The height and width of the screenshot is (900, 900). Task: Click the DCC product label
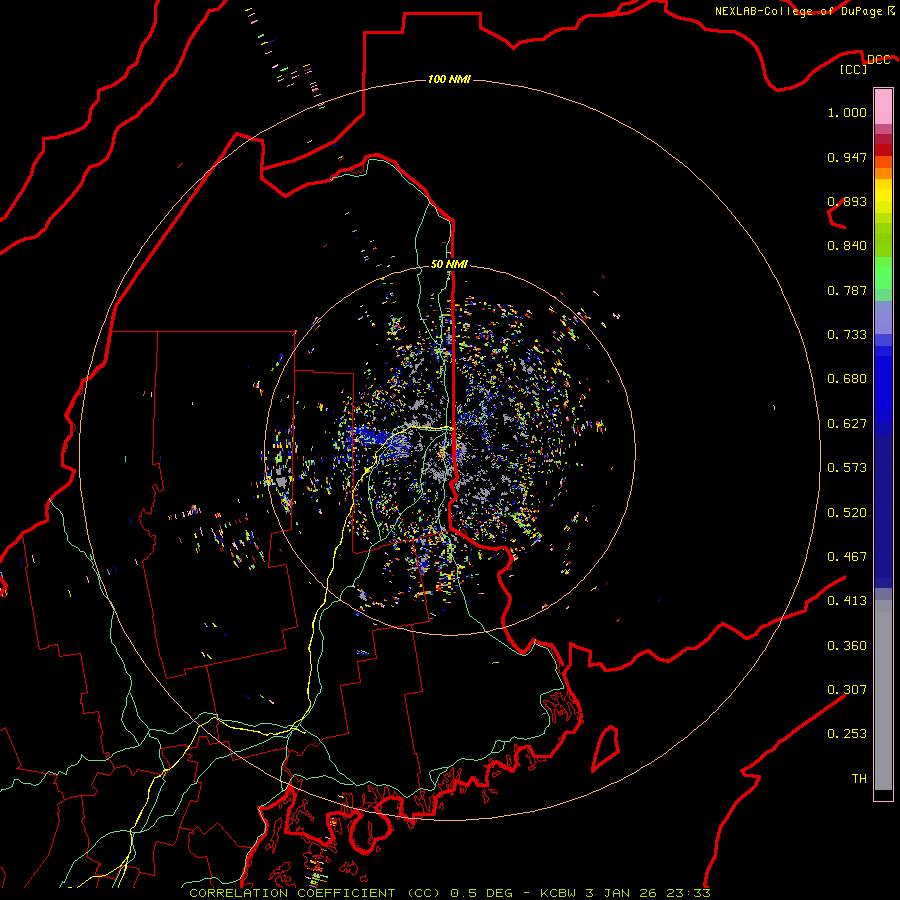[878, 60]
